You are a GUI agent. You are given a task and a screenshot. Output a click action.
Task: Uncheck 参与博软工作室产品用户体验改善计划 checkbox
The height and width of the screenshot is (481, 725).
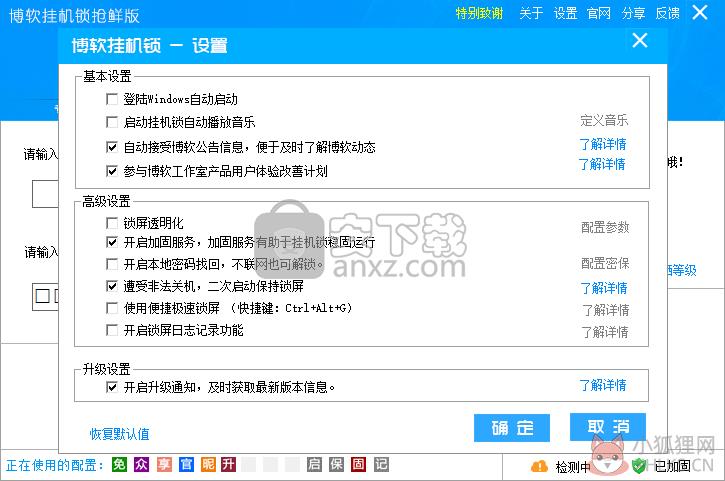(111, 171)
